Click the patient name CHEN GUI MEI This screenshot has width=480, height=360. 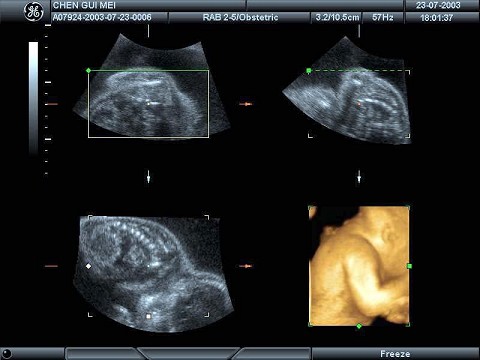pos(84,5)
